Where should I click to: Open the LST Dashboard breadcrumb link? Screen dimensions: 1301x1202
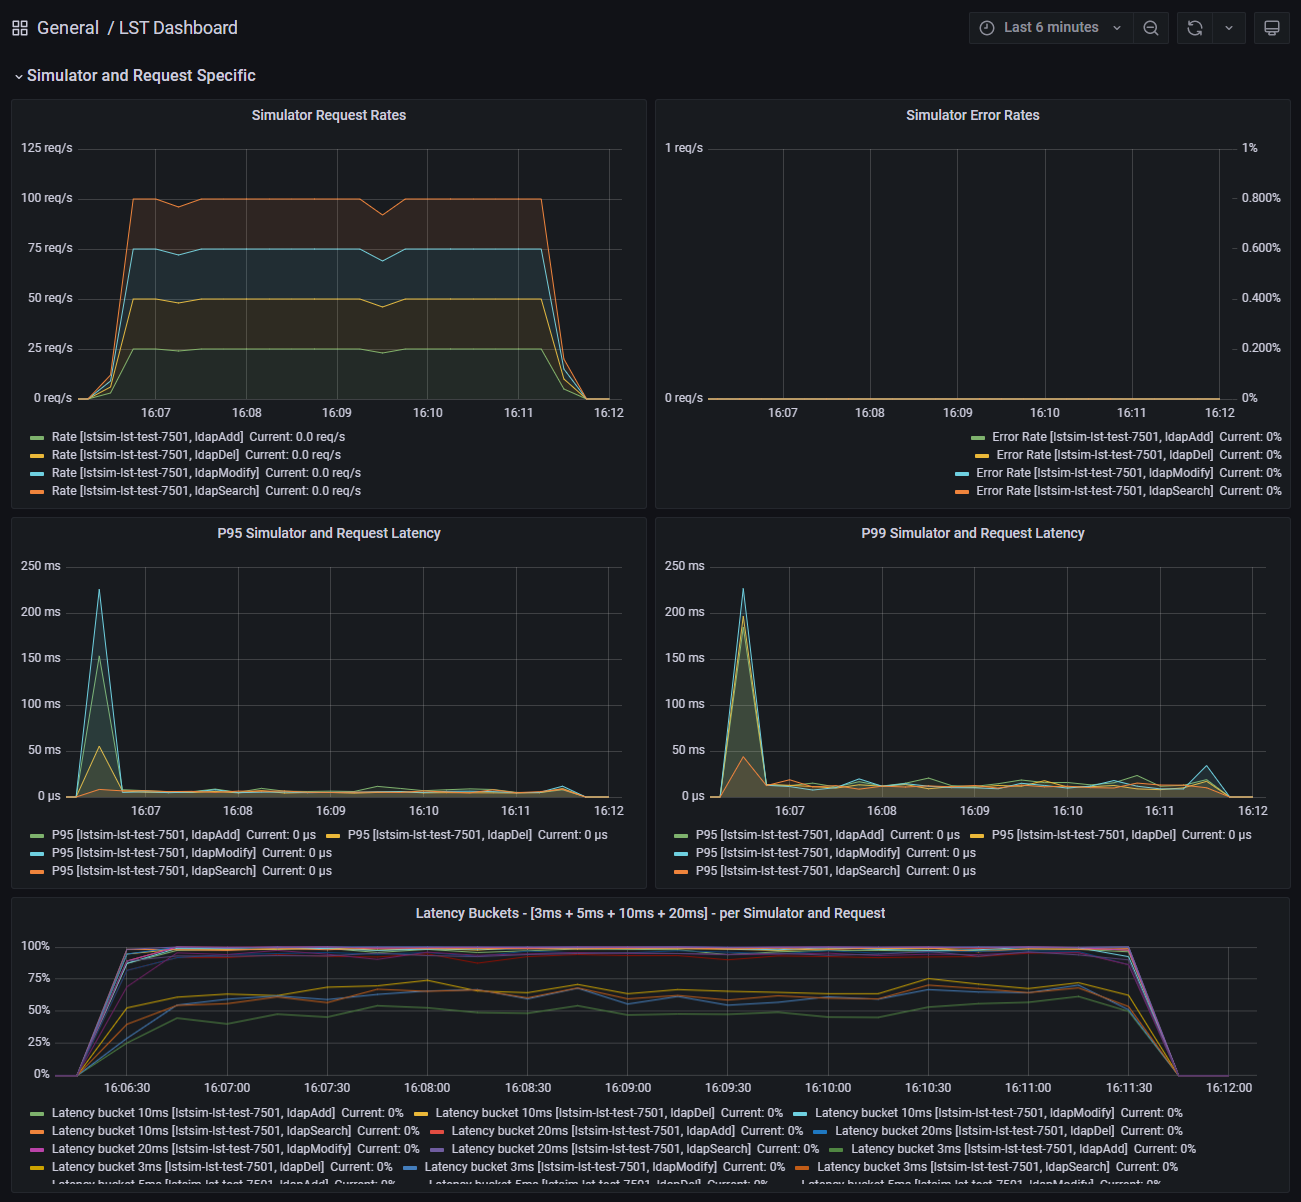tap(178, 28)
